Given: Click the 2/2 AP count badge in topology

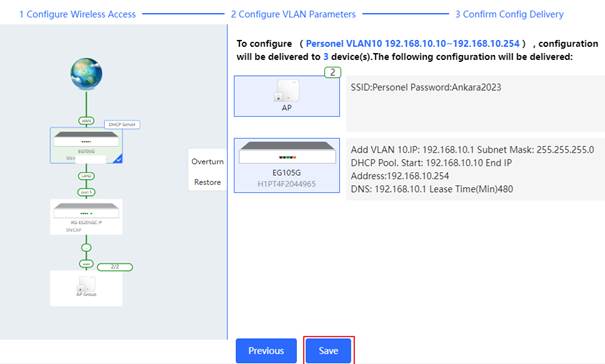Looking at the screenshot, I should tap(115, 267).
